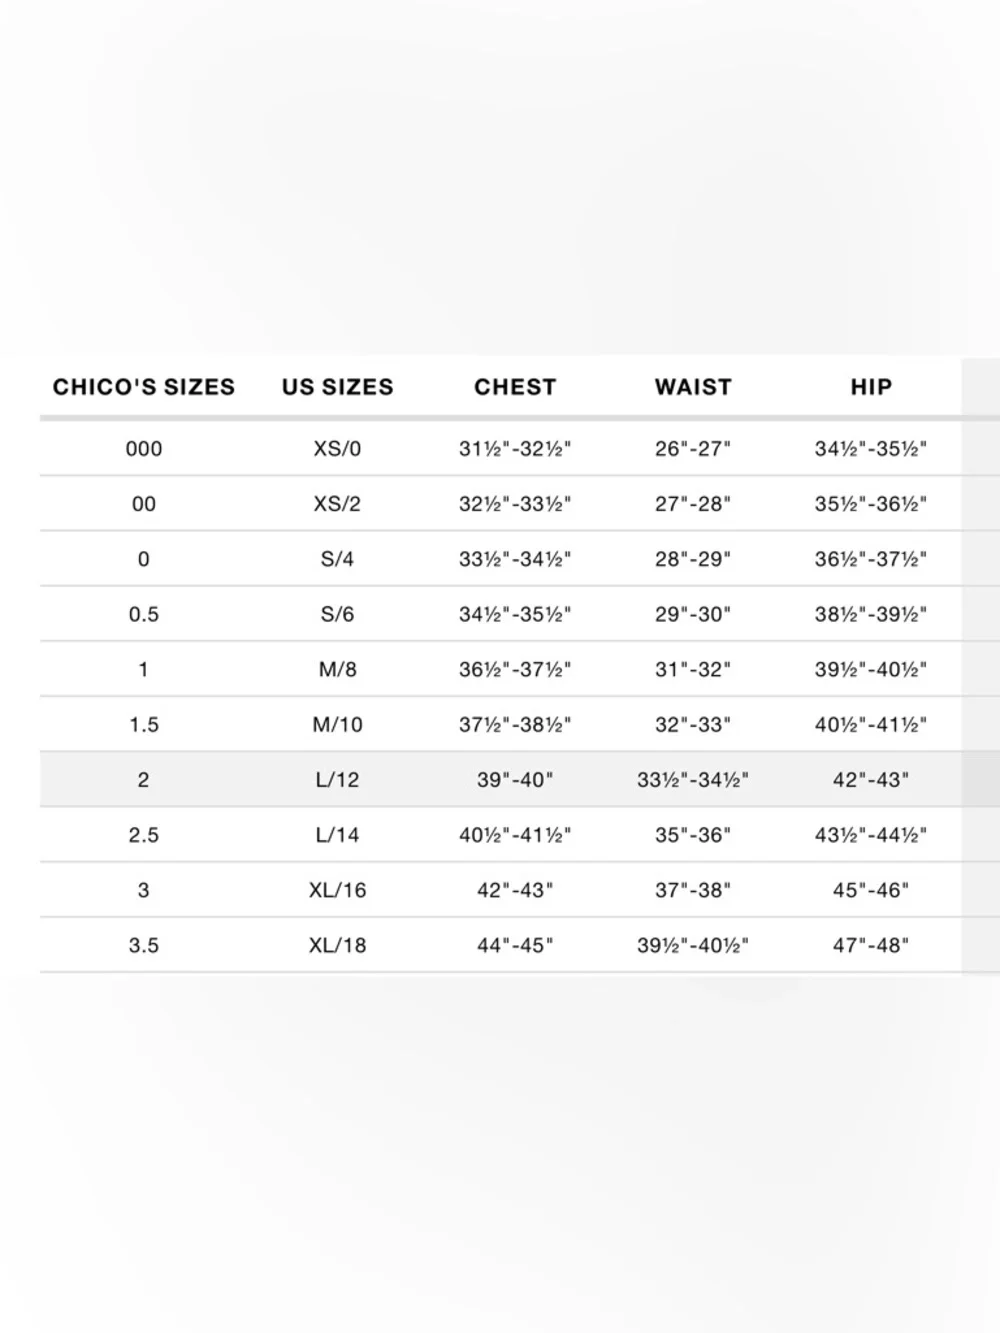The height and width of the screenshot is (1333, 1000).
Task: Click the M/10 US size cell
Action: [x=337, y=724]
